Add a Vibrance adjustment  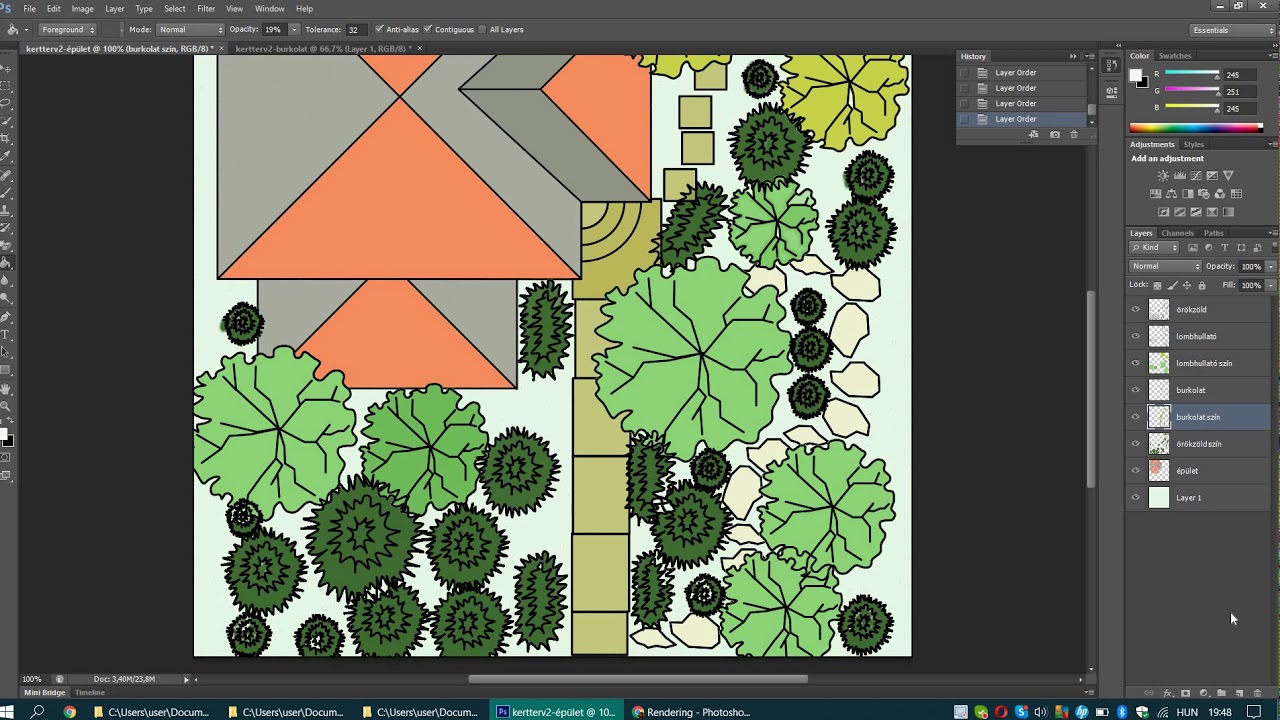1229,176
